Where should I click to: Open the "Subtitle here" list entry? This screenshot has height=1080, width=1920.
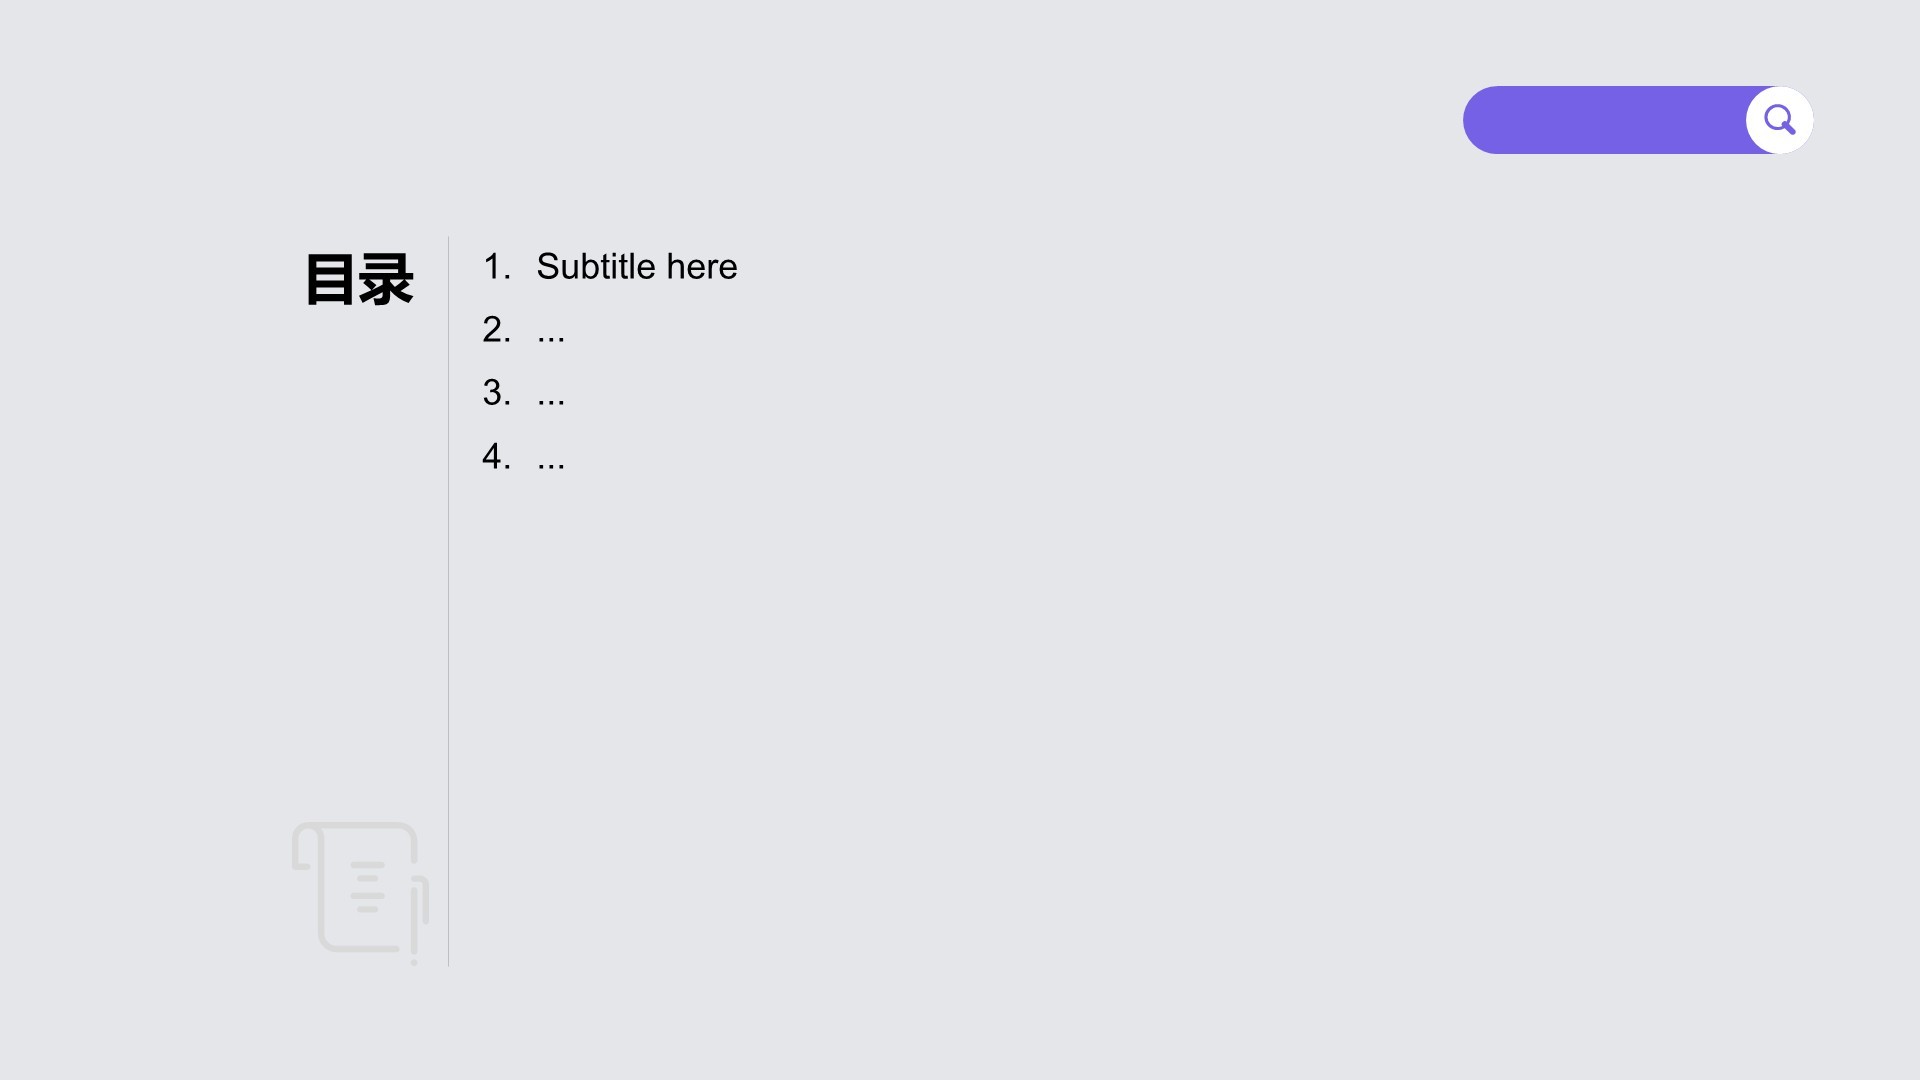coord(636,267)
